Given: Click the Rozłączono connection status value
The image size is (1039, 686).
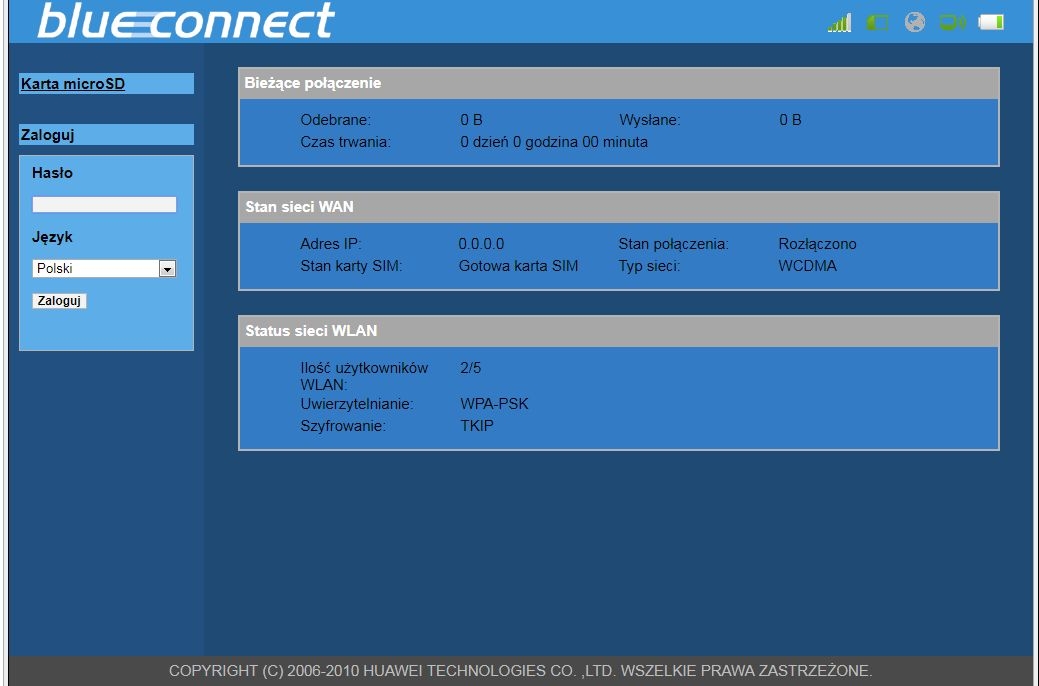Looking at the screenshot, I should point(817,244).
